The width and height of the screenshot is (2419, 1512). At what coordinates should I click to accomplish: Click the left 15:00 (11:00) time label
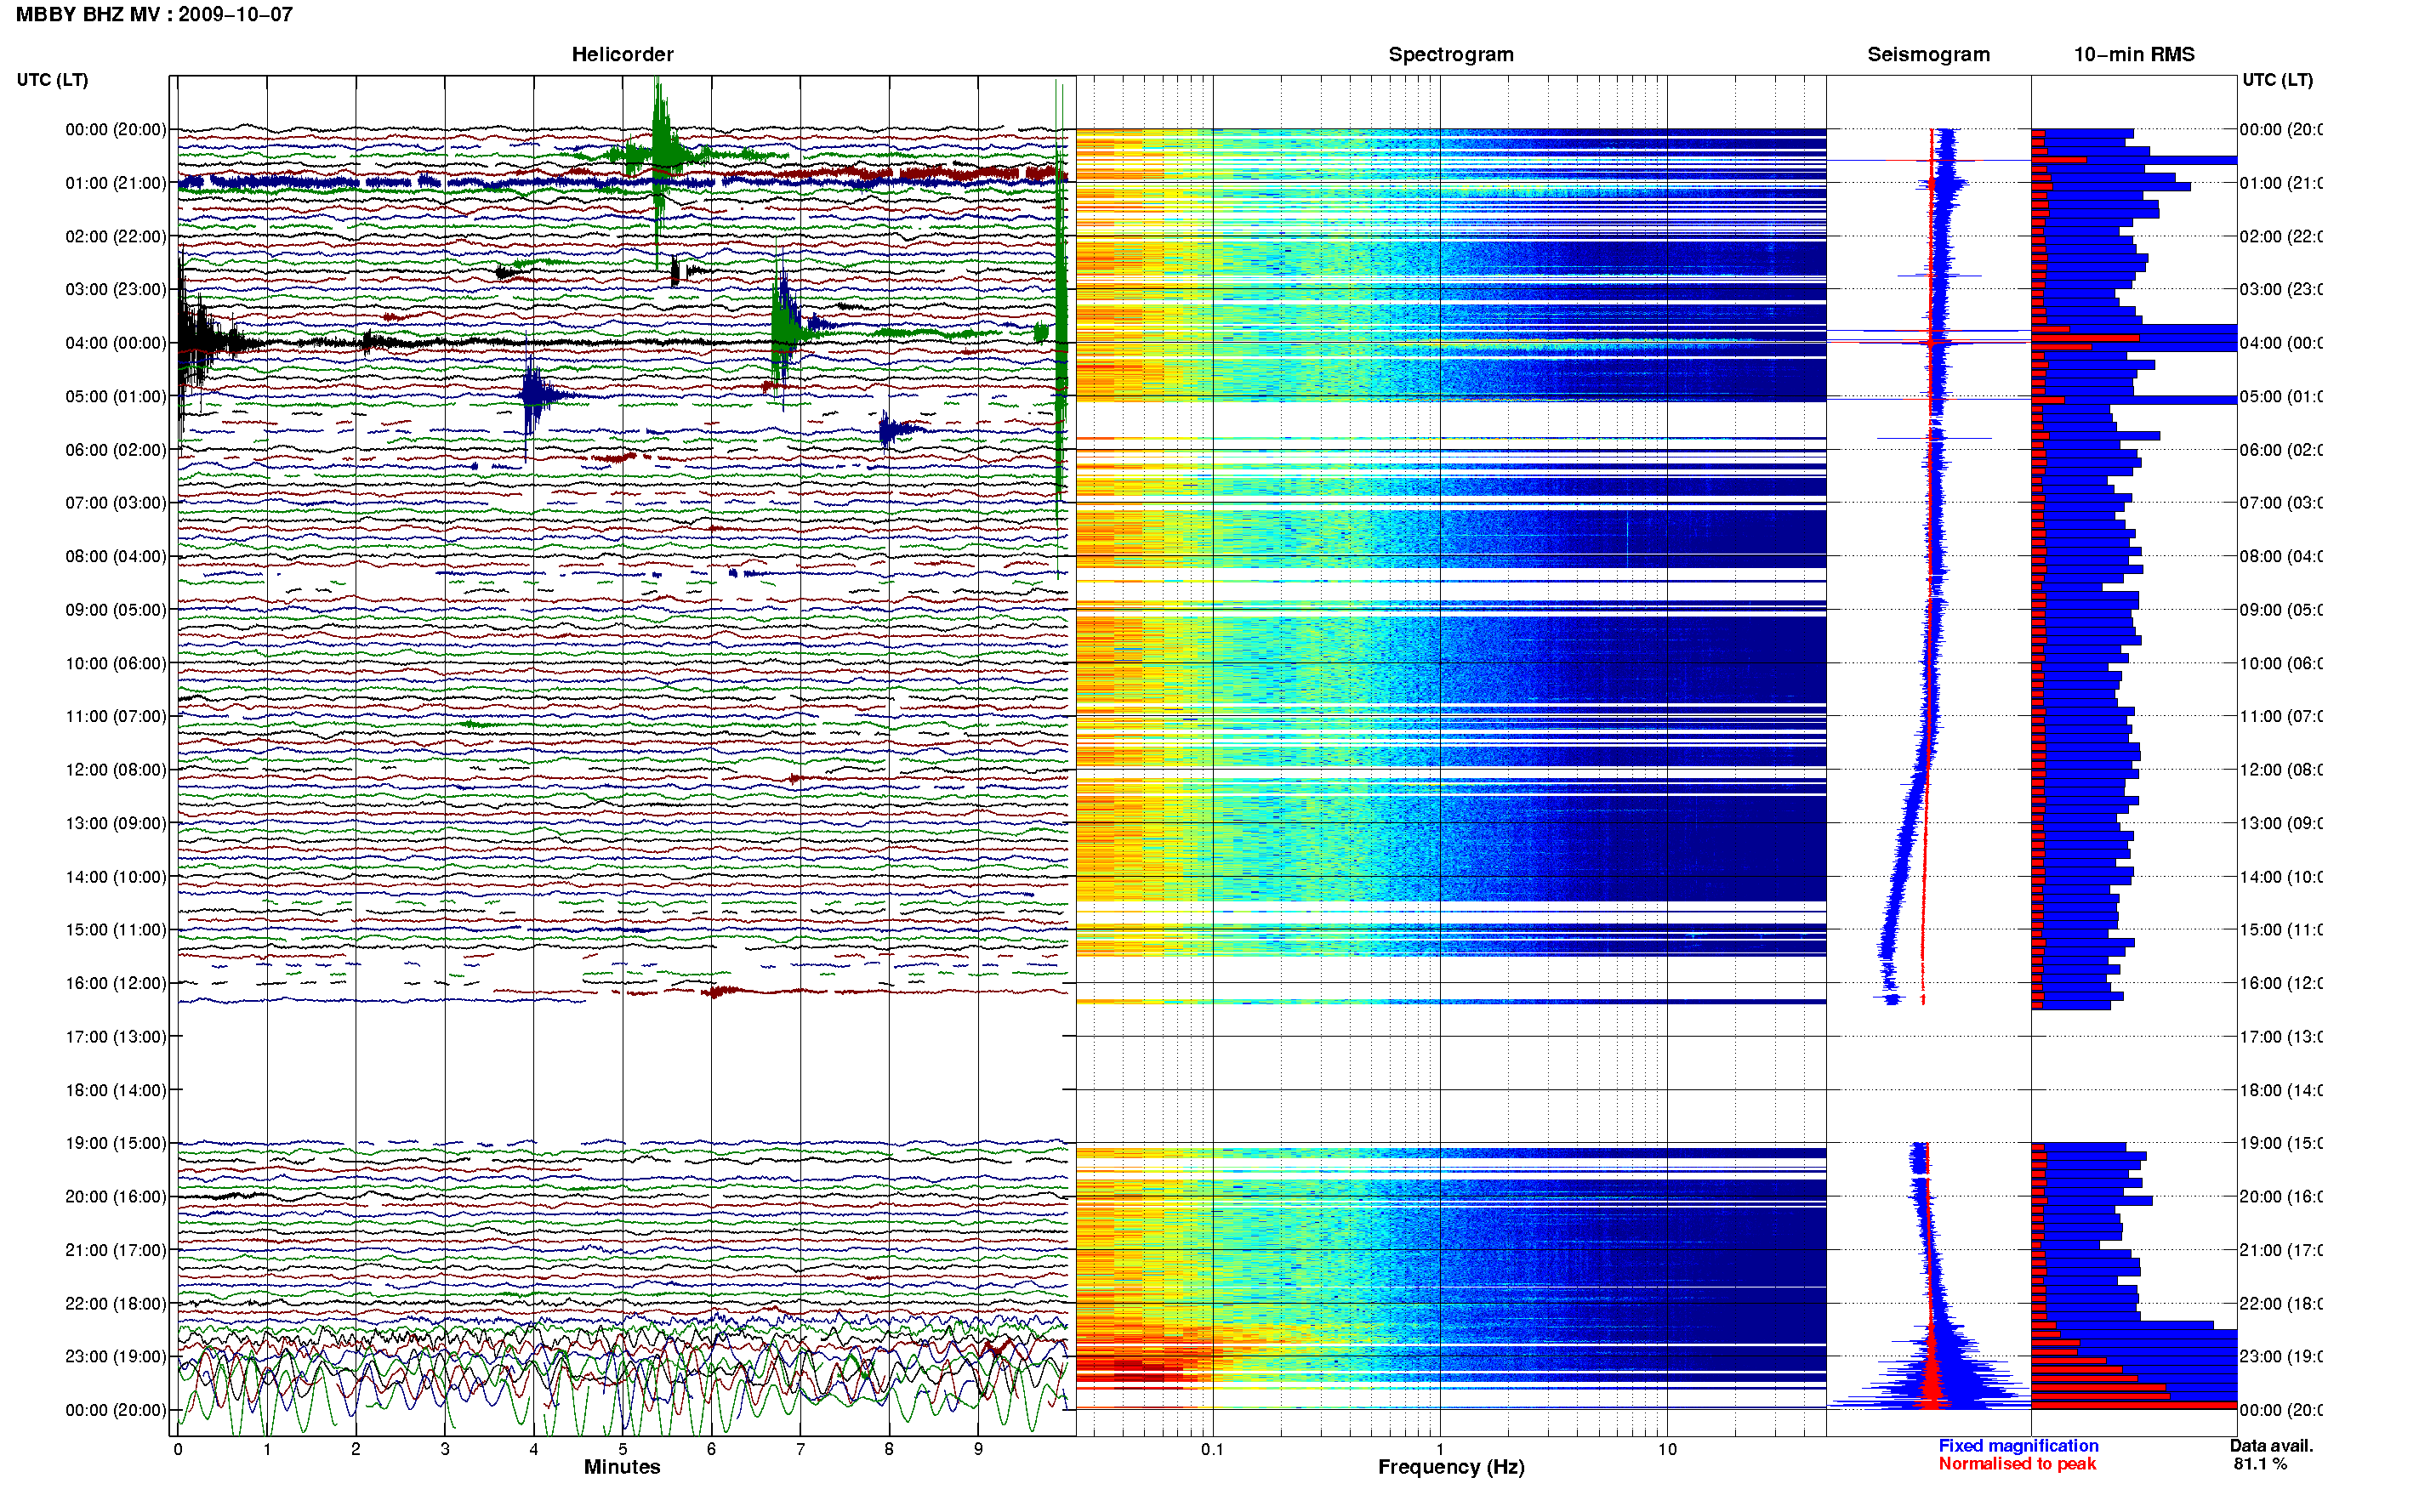[x=115, y=929]
